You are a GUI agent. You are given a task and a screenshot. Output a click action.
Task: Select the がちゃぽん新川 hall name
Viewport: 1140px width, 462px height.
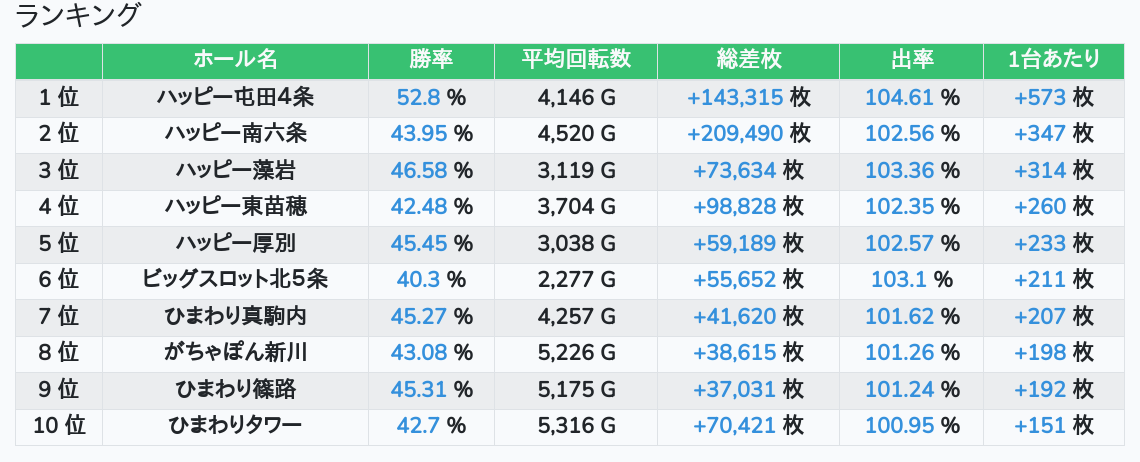[x=235, y=352]
